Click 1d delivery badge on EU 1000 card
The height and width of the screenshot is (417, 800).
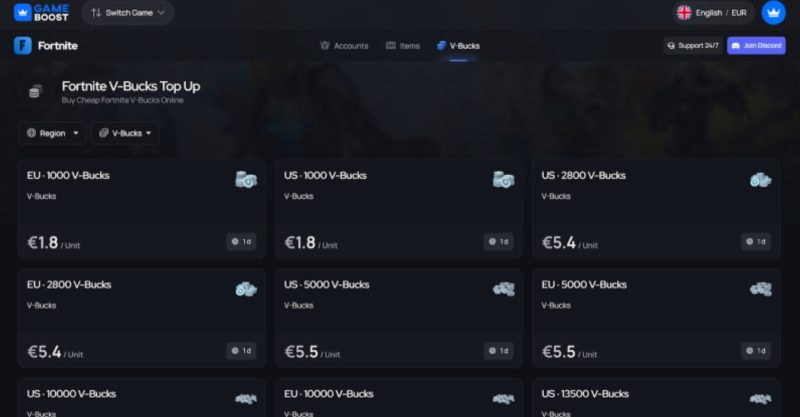pyautogui.click(x=241, y=241)
